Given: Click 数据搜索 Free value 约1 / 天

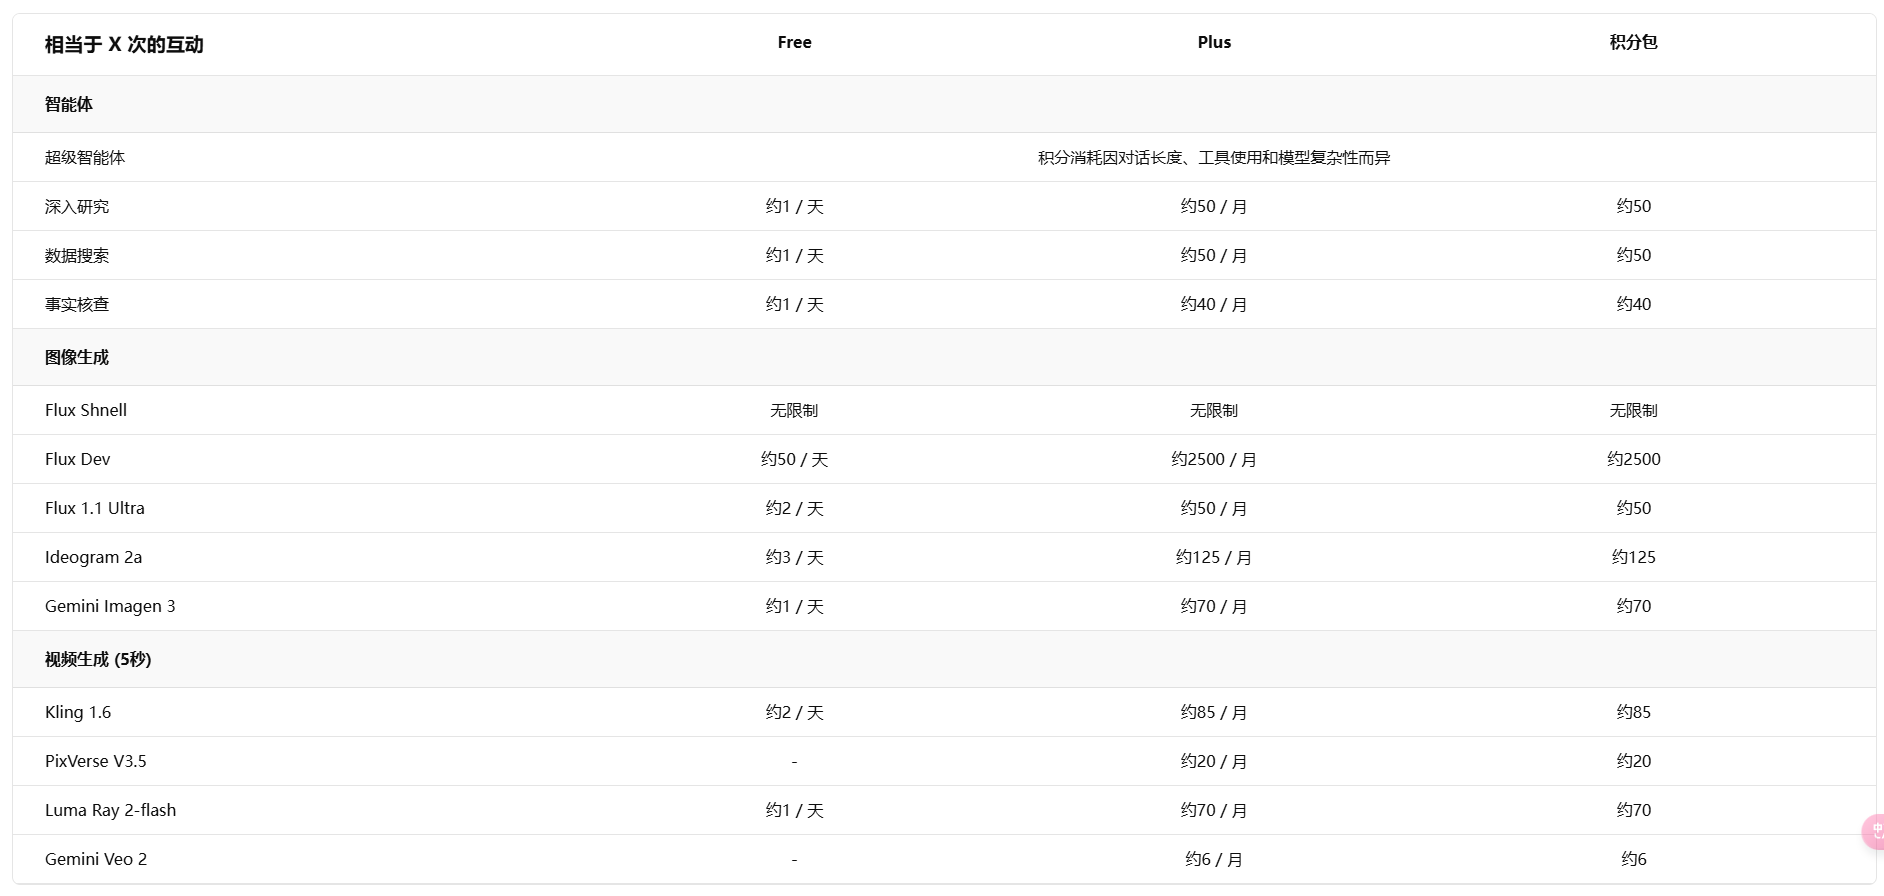Looking at the screenshot, I should point(794,255).
